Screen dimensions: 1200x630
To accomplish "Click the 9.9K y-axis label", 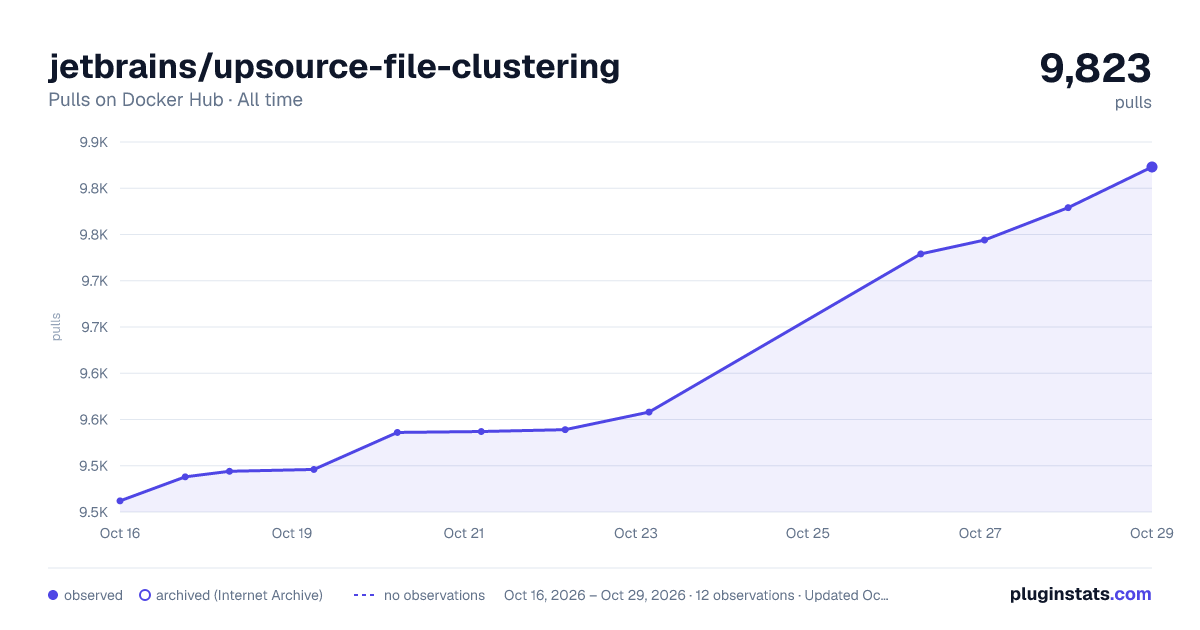I will tap(93, 142).
